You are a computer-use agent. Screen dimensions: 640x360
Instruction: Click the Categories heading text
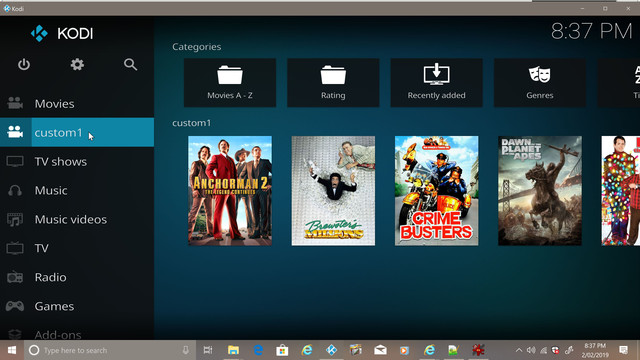pyautogui.click(x=196, y=47)
